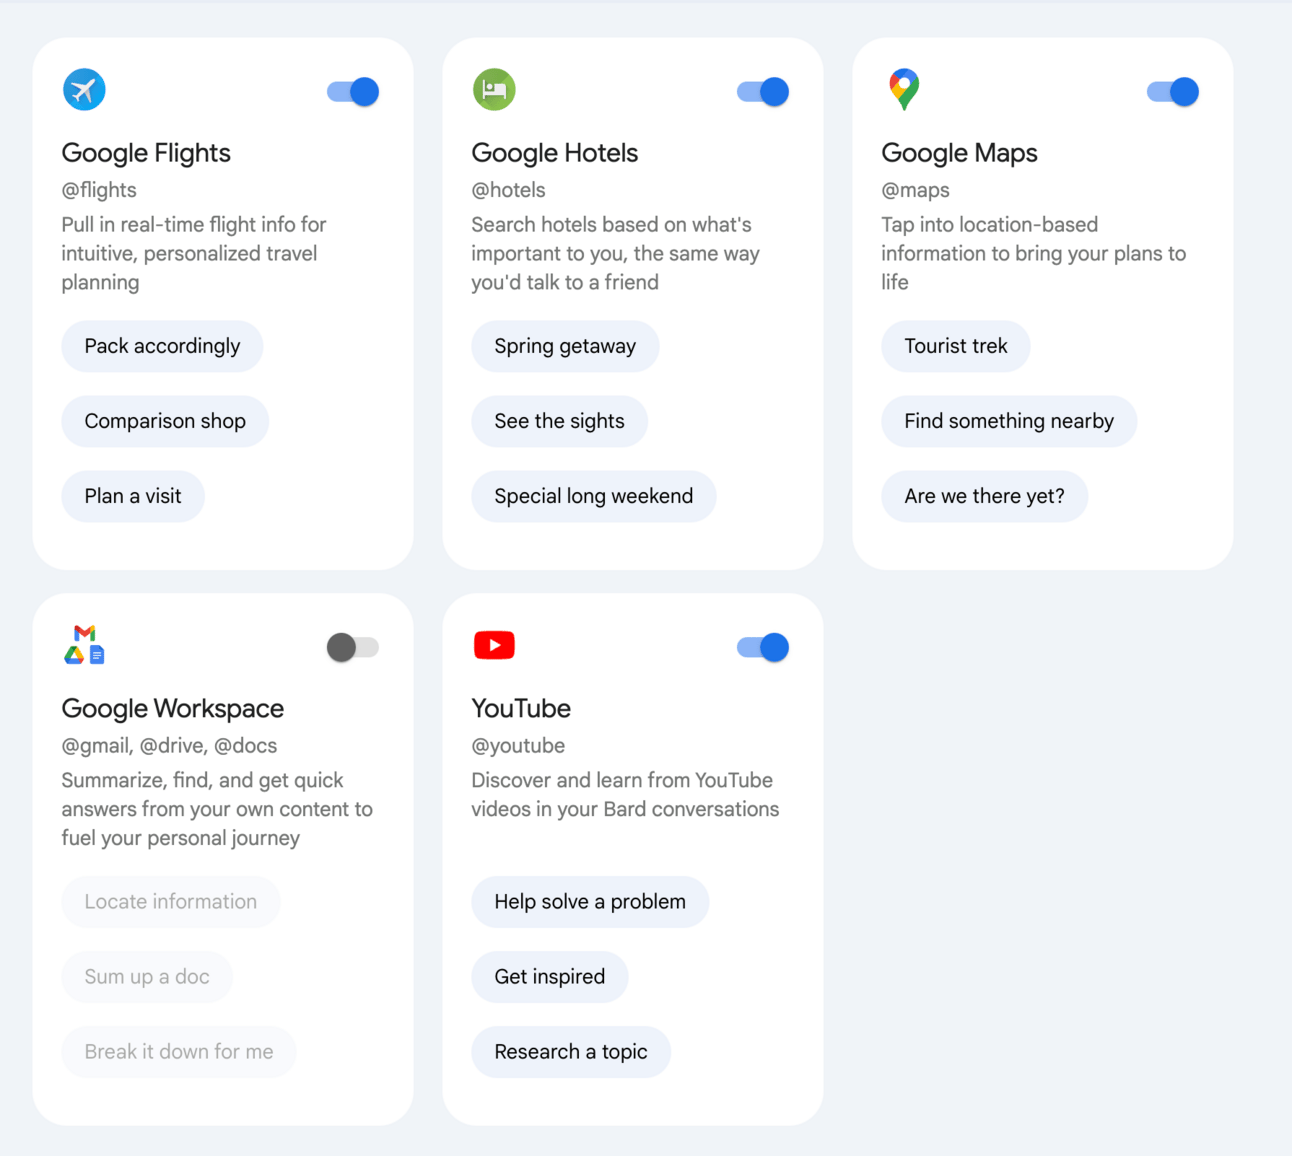Click the 'Google Maps' card title
This screenshot has width=1292, height=1156.
(x=960, y=153)
